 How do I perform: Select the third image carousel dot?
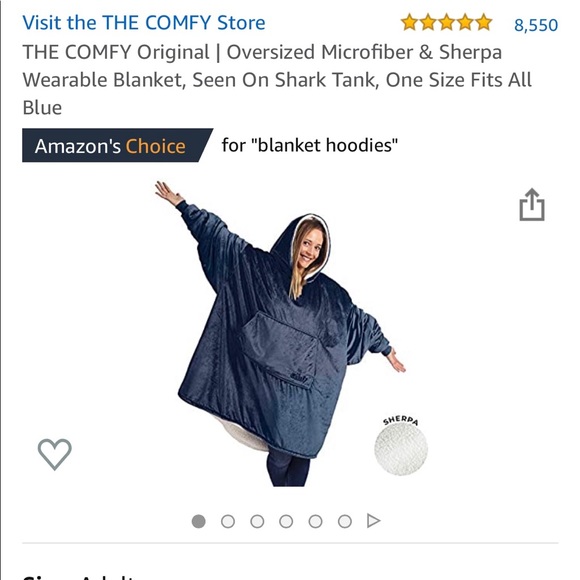(257, 522)
